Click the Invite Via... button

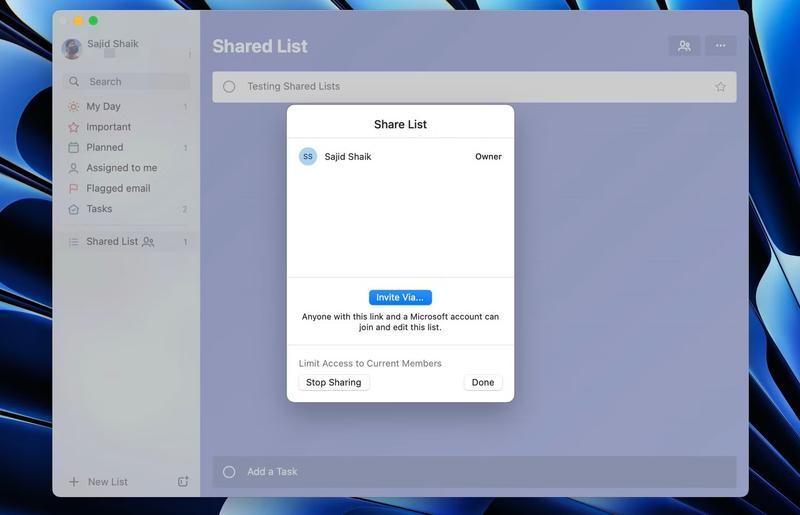pos(400,297)
